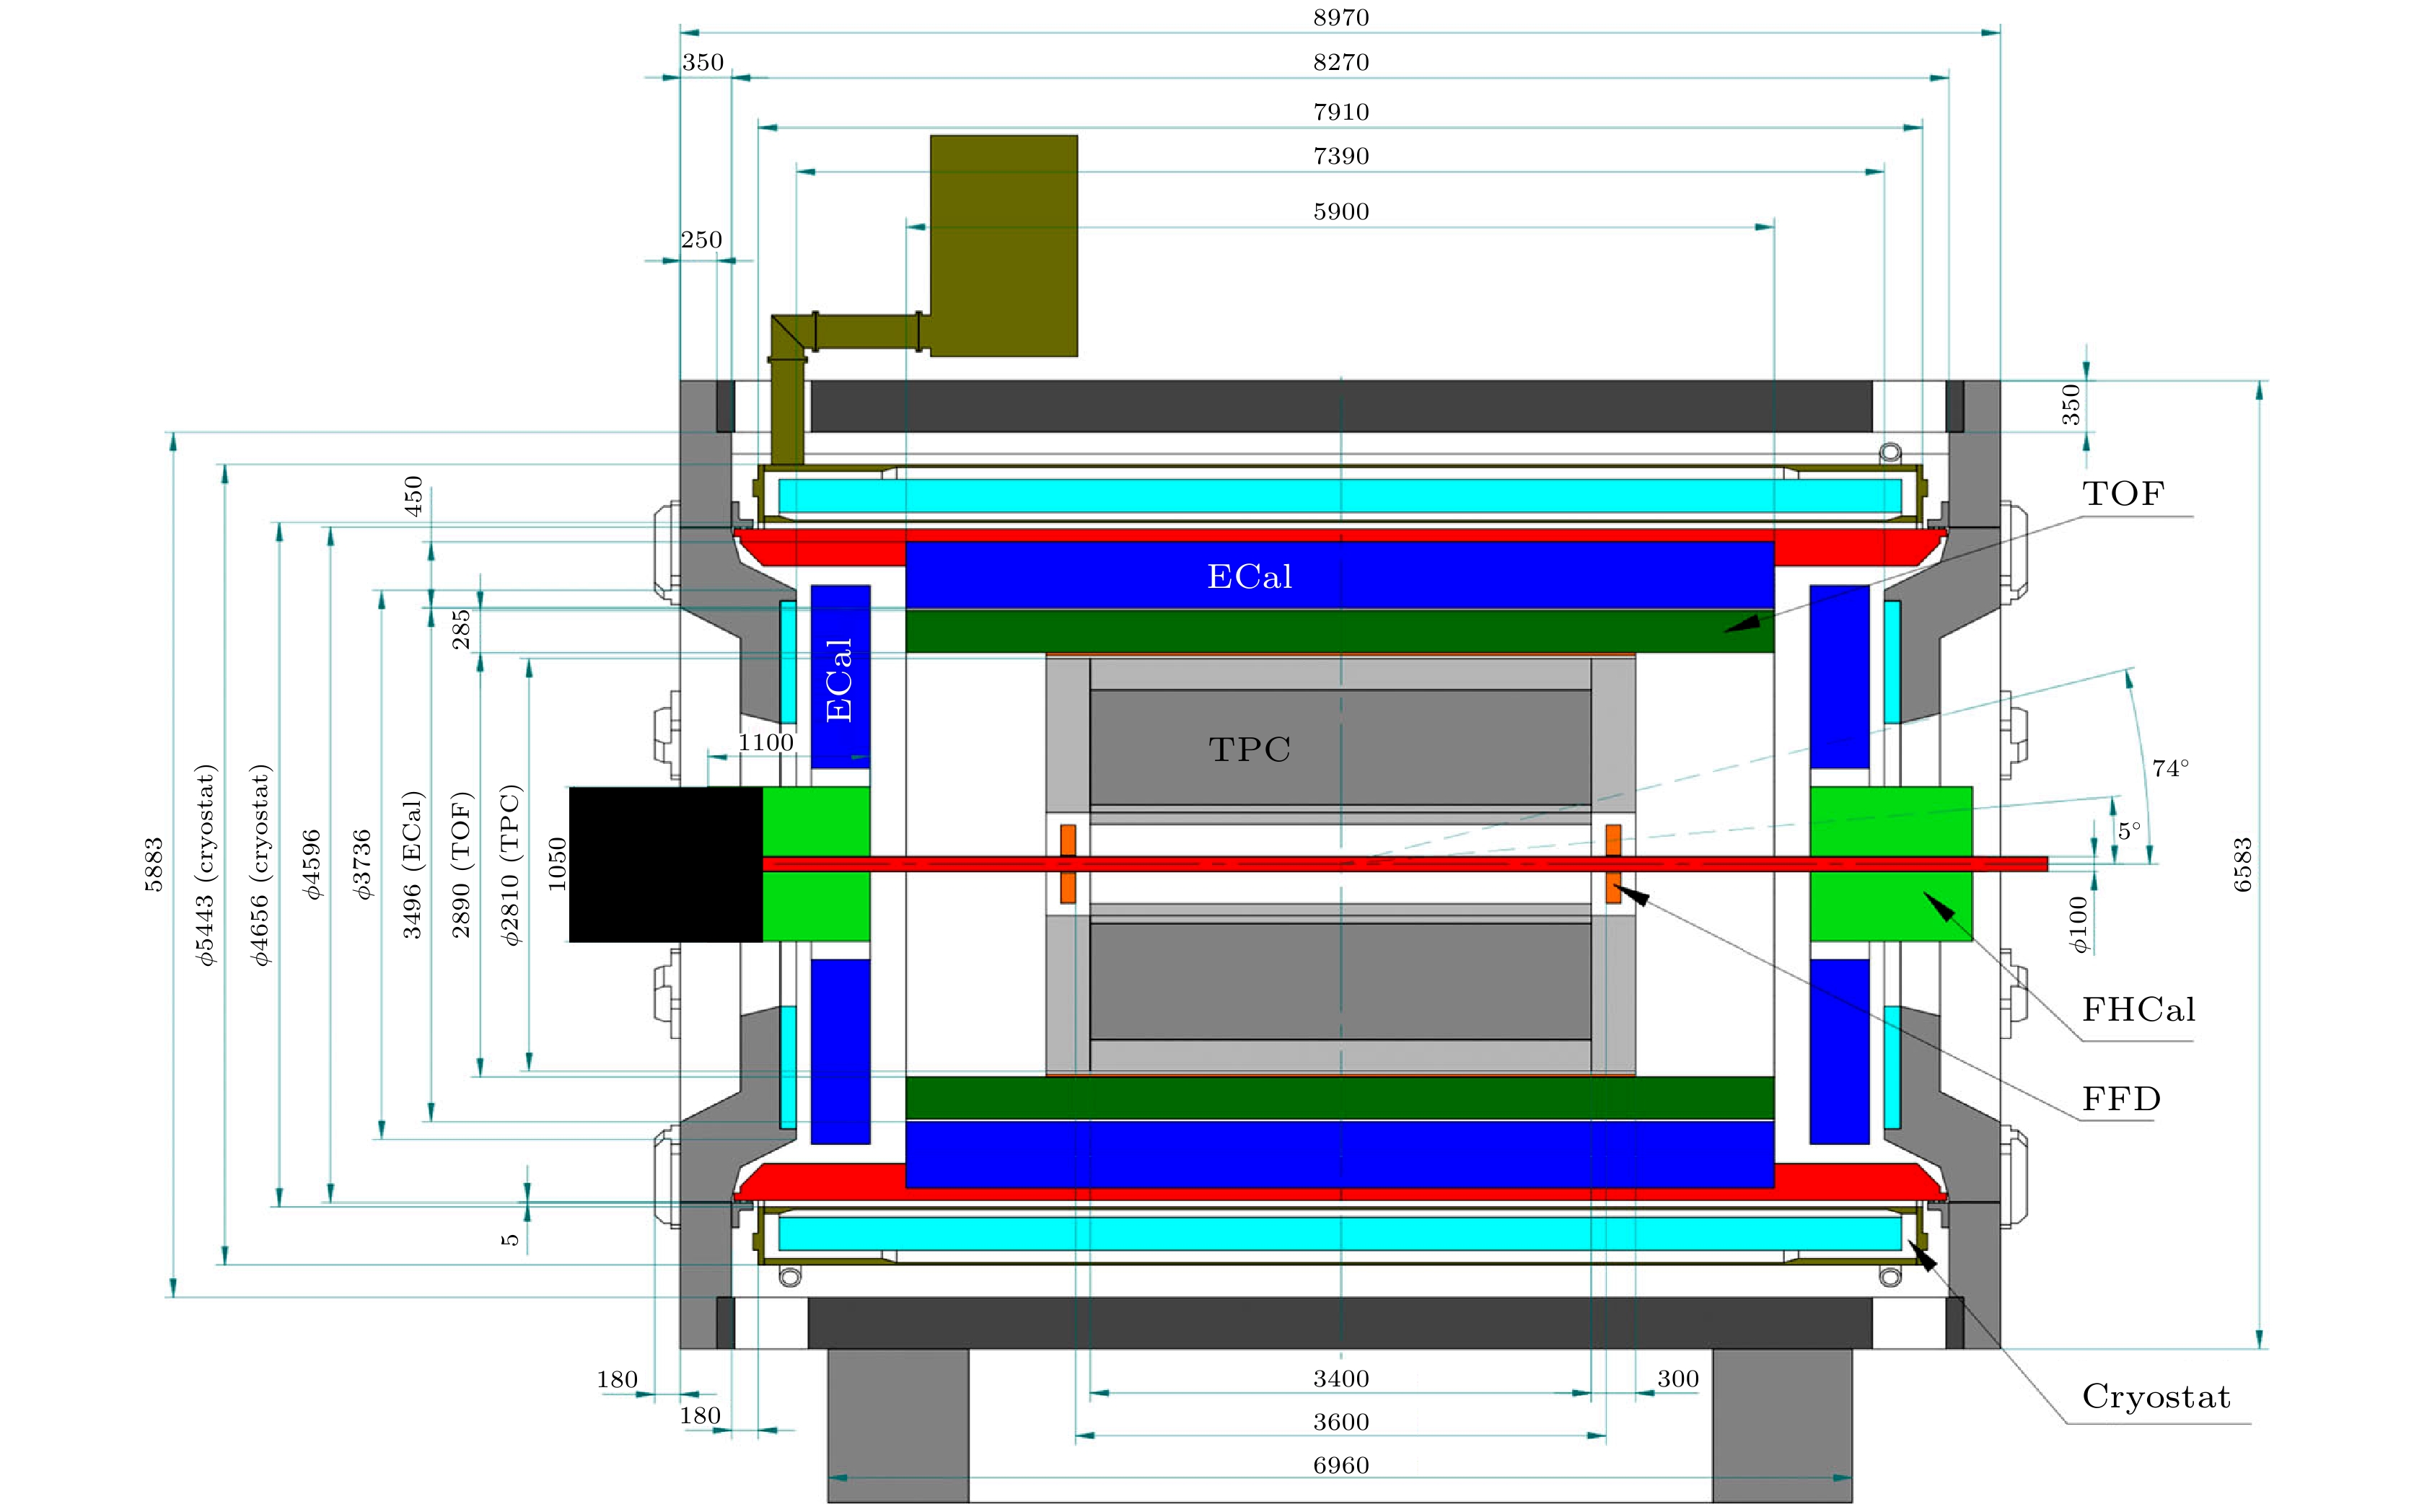Click the 6583 vertical dimension on right
Image resolution: width=2414 pixels, height=1512 pixels.
click(x=2243, y=864)
